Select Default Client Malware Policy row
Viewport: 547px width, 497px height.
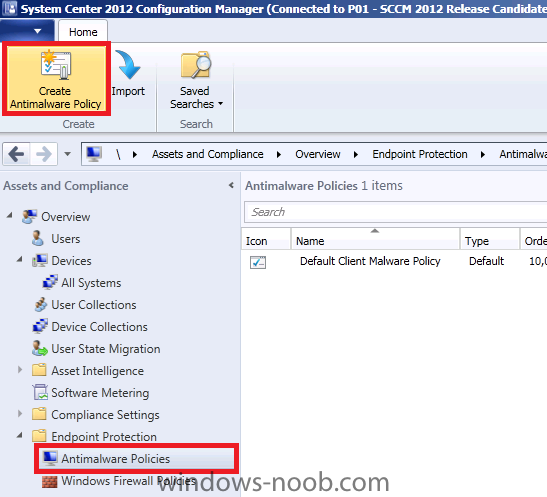point(394,262)
